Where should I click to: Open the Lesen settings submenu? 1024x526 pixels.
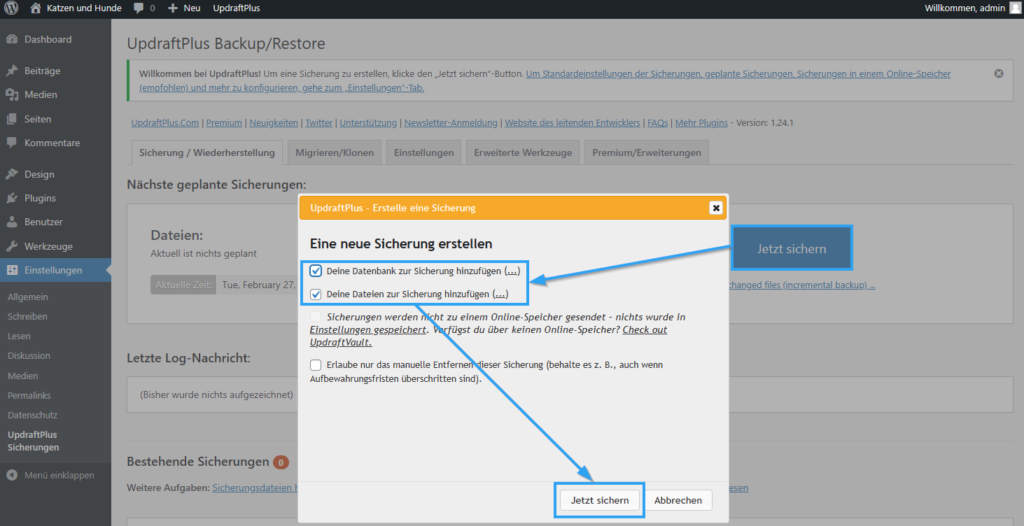click(x=20, y=336)
